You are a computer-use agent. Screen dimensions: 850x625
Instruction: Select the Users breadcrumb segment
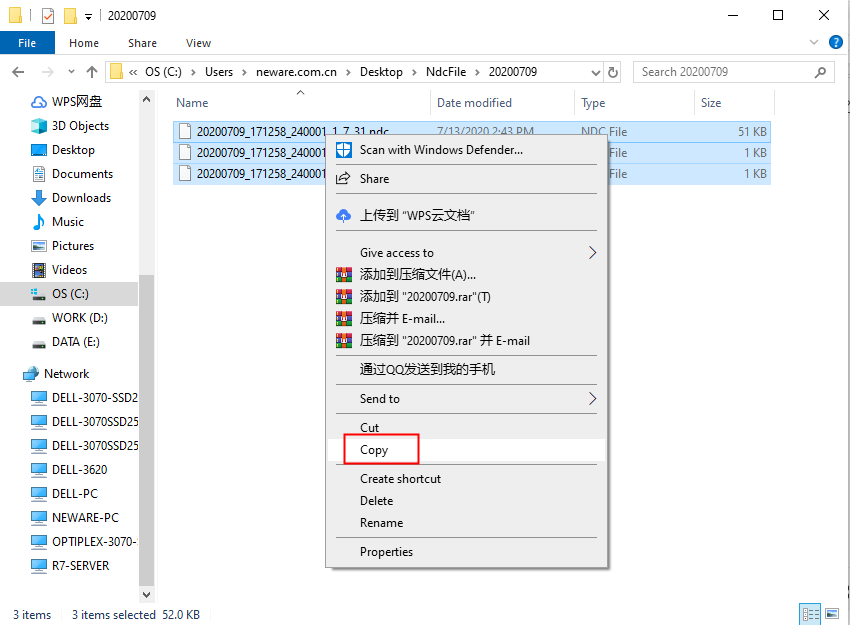[x=218, y=72]
